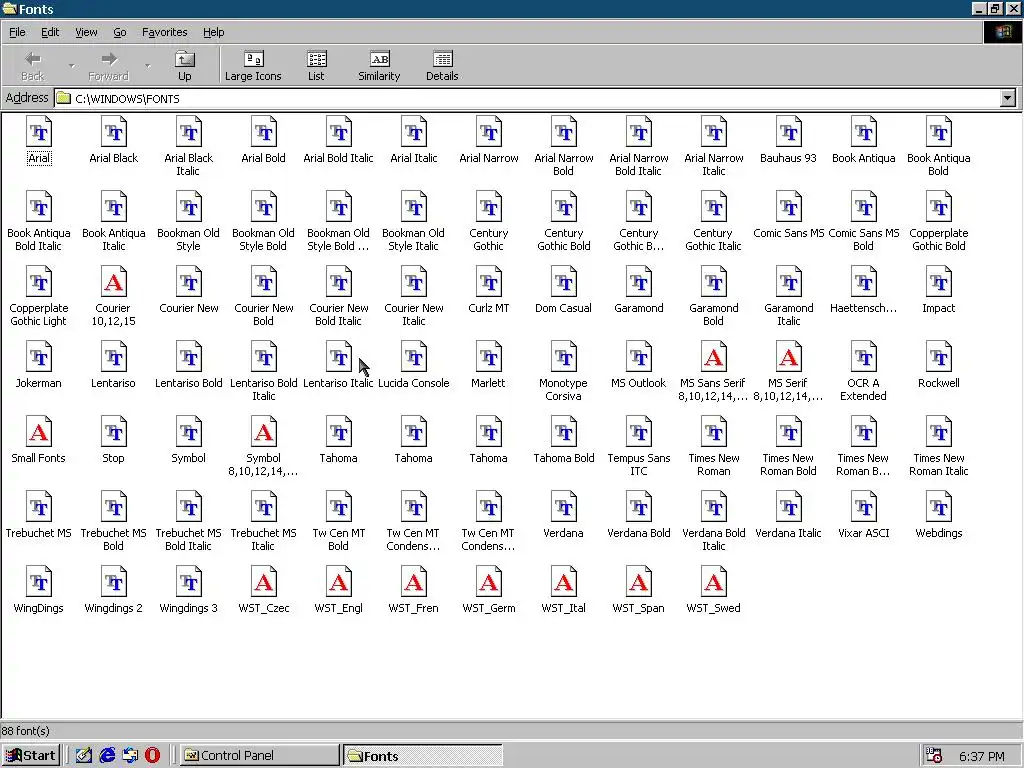Click the WST_Swed font icon

(x=713, y=583)
